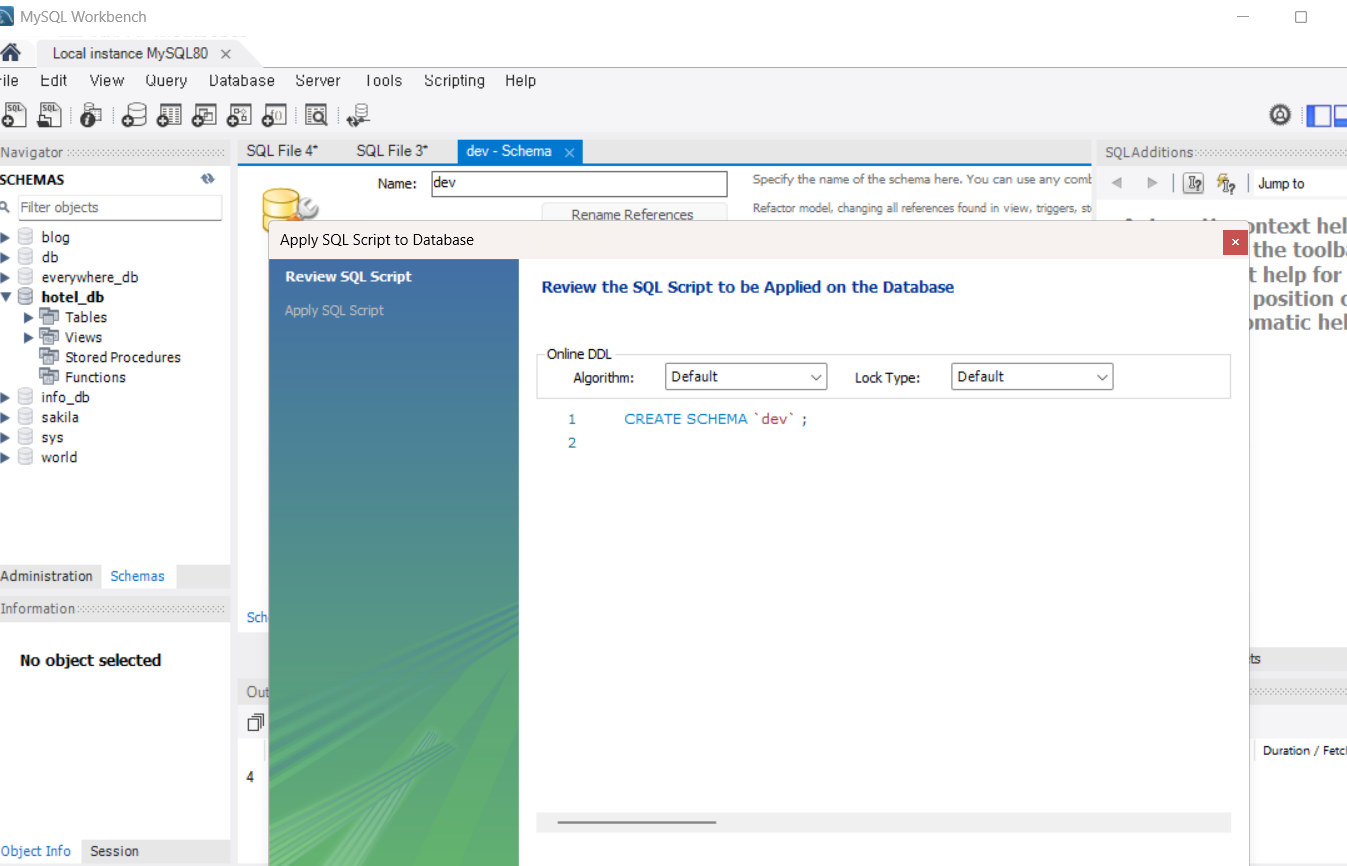Switch to the SQL File 3 tab
Image resolution: width=1347 pixels, height=866 pixels.
(392, 151)
